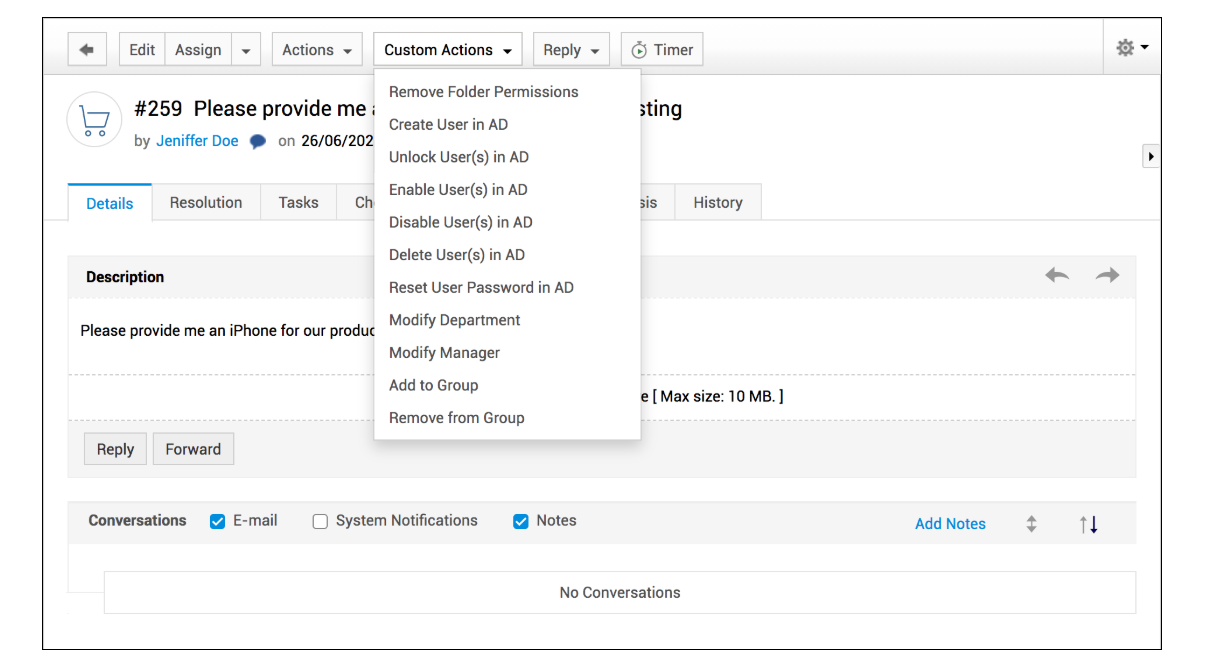Click the reply arrow icon in Description header
This screenshot has width=1221, height=665.
pyautogui.click(x=1057, y=276)
